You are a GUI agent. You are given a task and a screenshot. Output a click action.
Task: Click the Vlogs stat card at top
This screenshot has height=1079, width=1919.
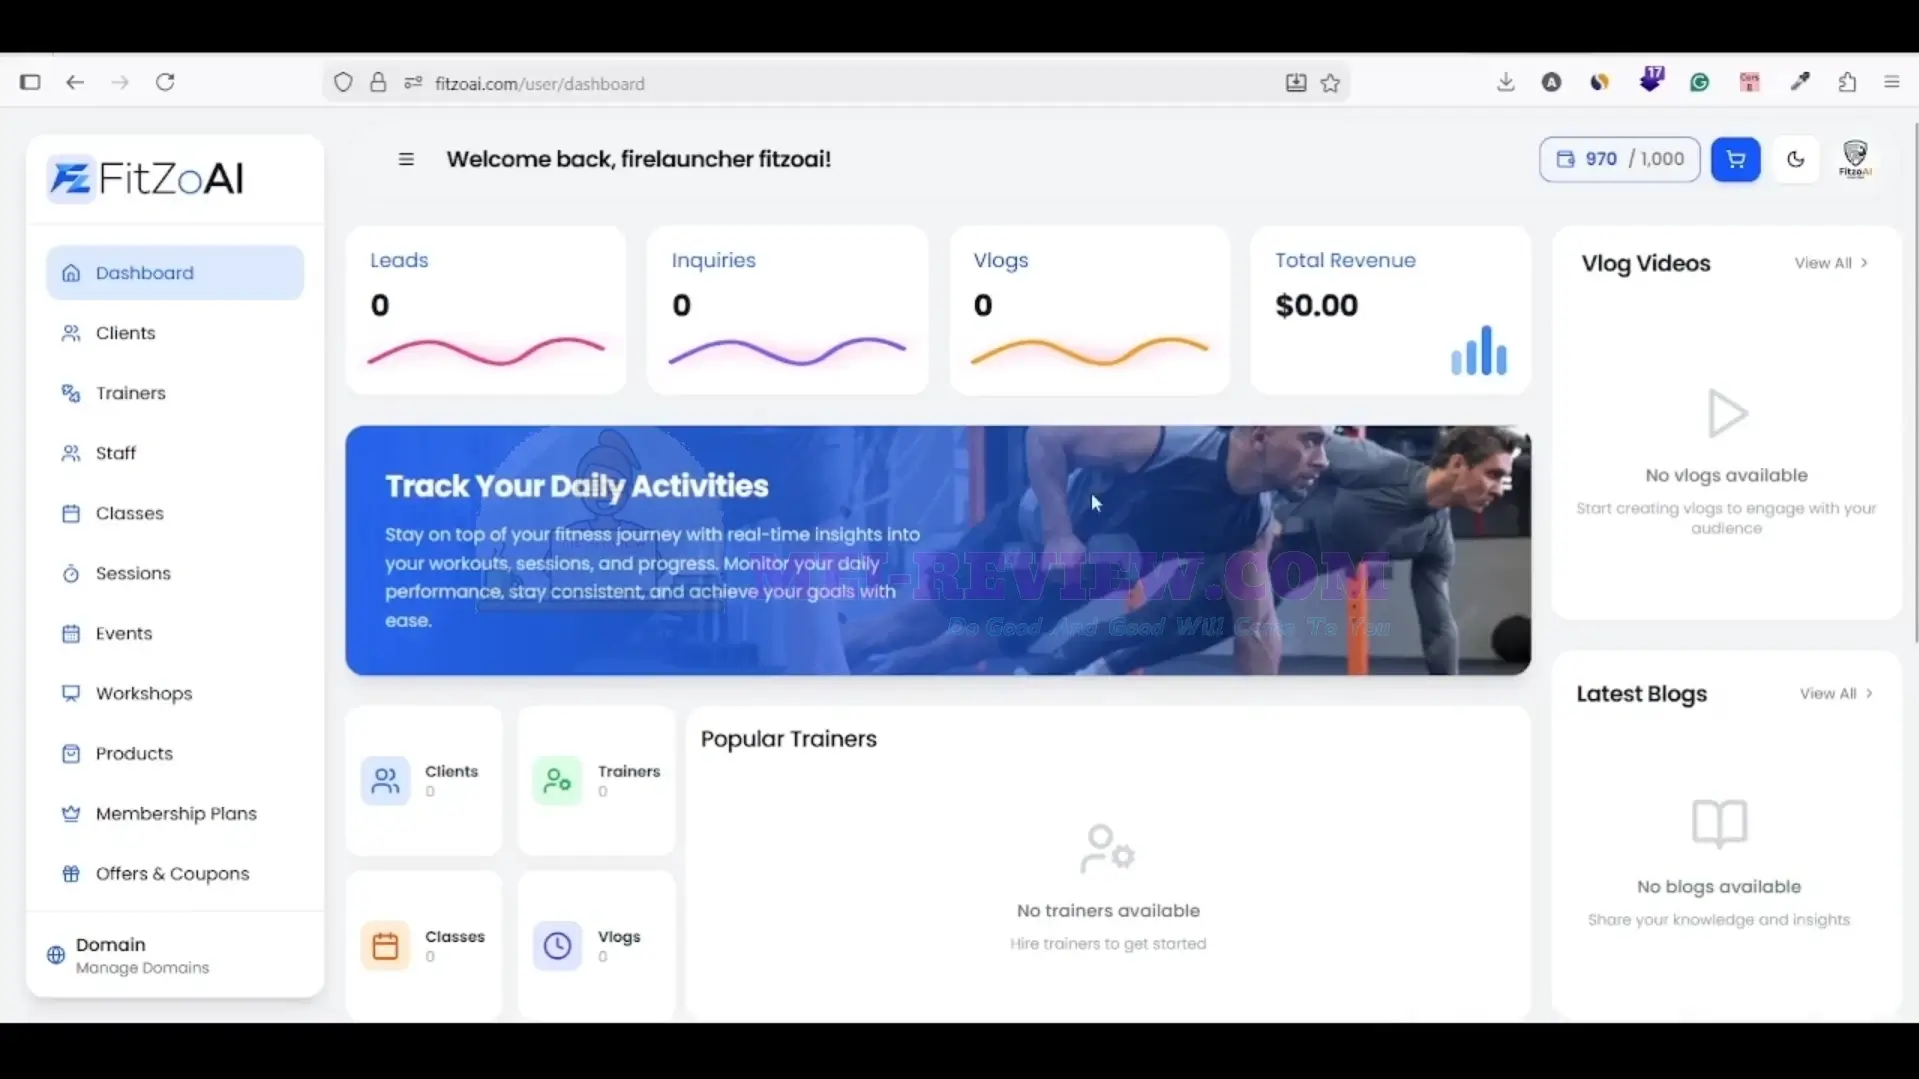1089,310
